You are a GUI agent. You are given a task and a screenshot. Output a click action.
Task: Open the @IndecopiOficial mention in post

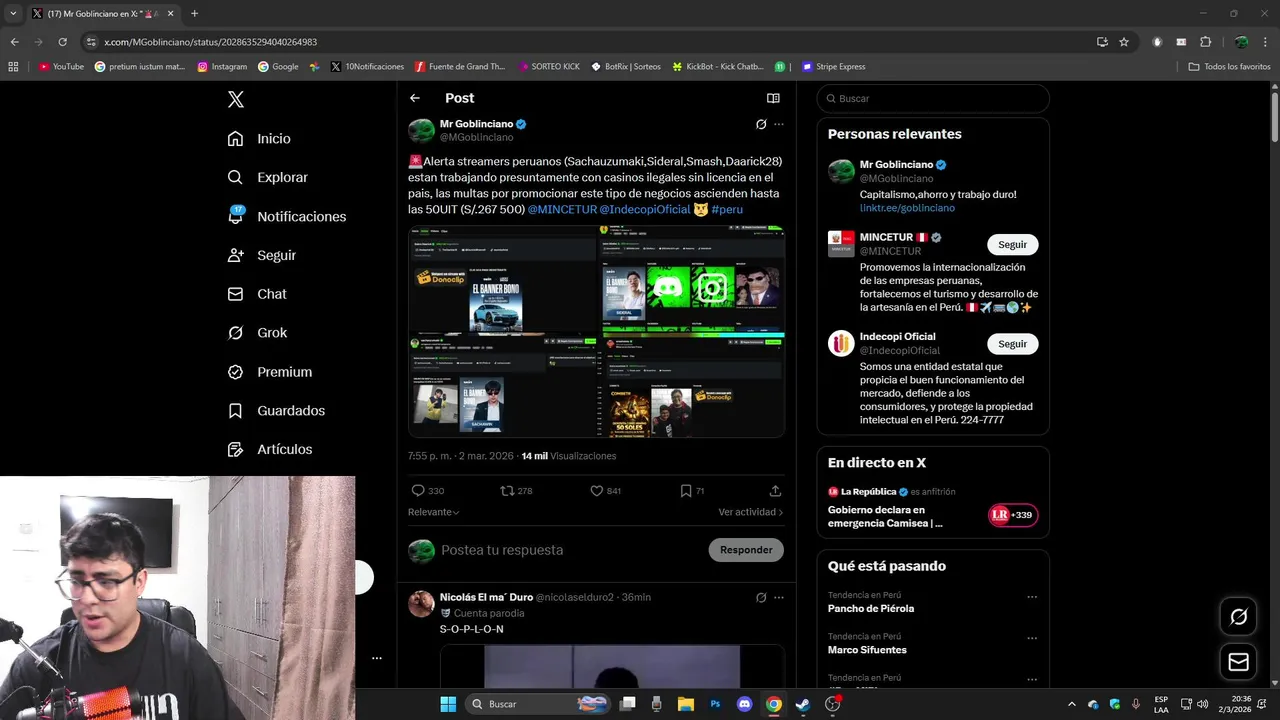645,209
